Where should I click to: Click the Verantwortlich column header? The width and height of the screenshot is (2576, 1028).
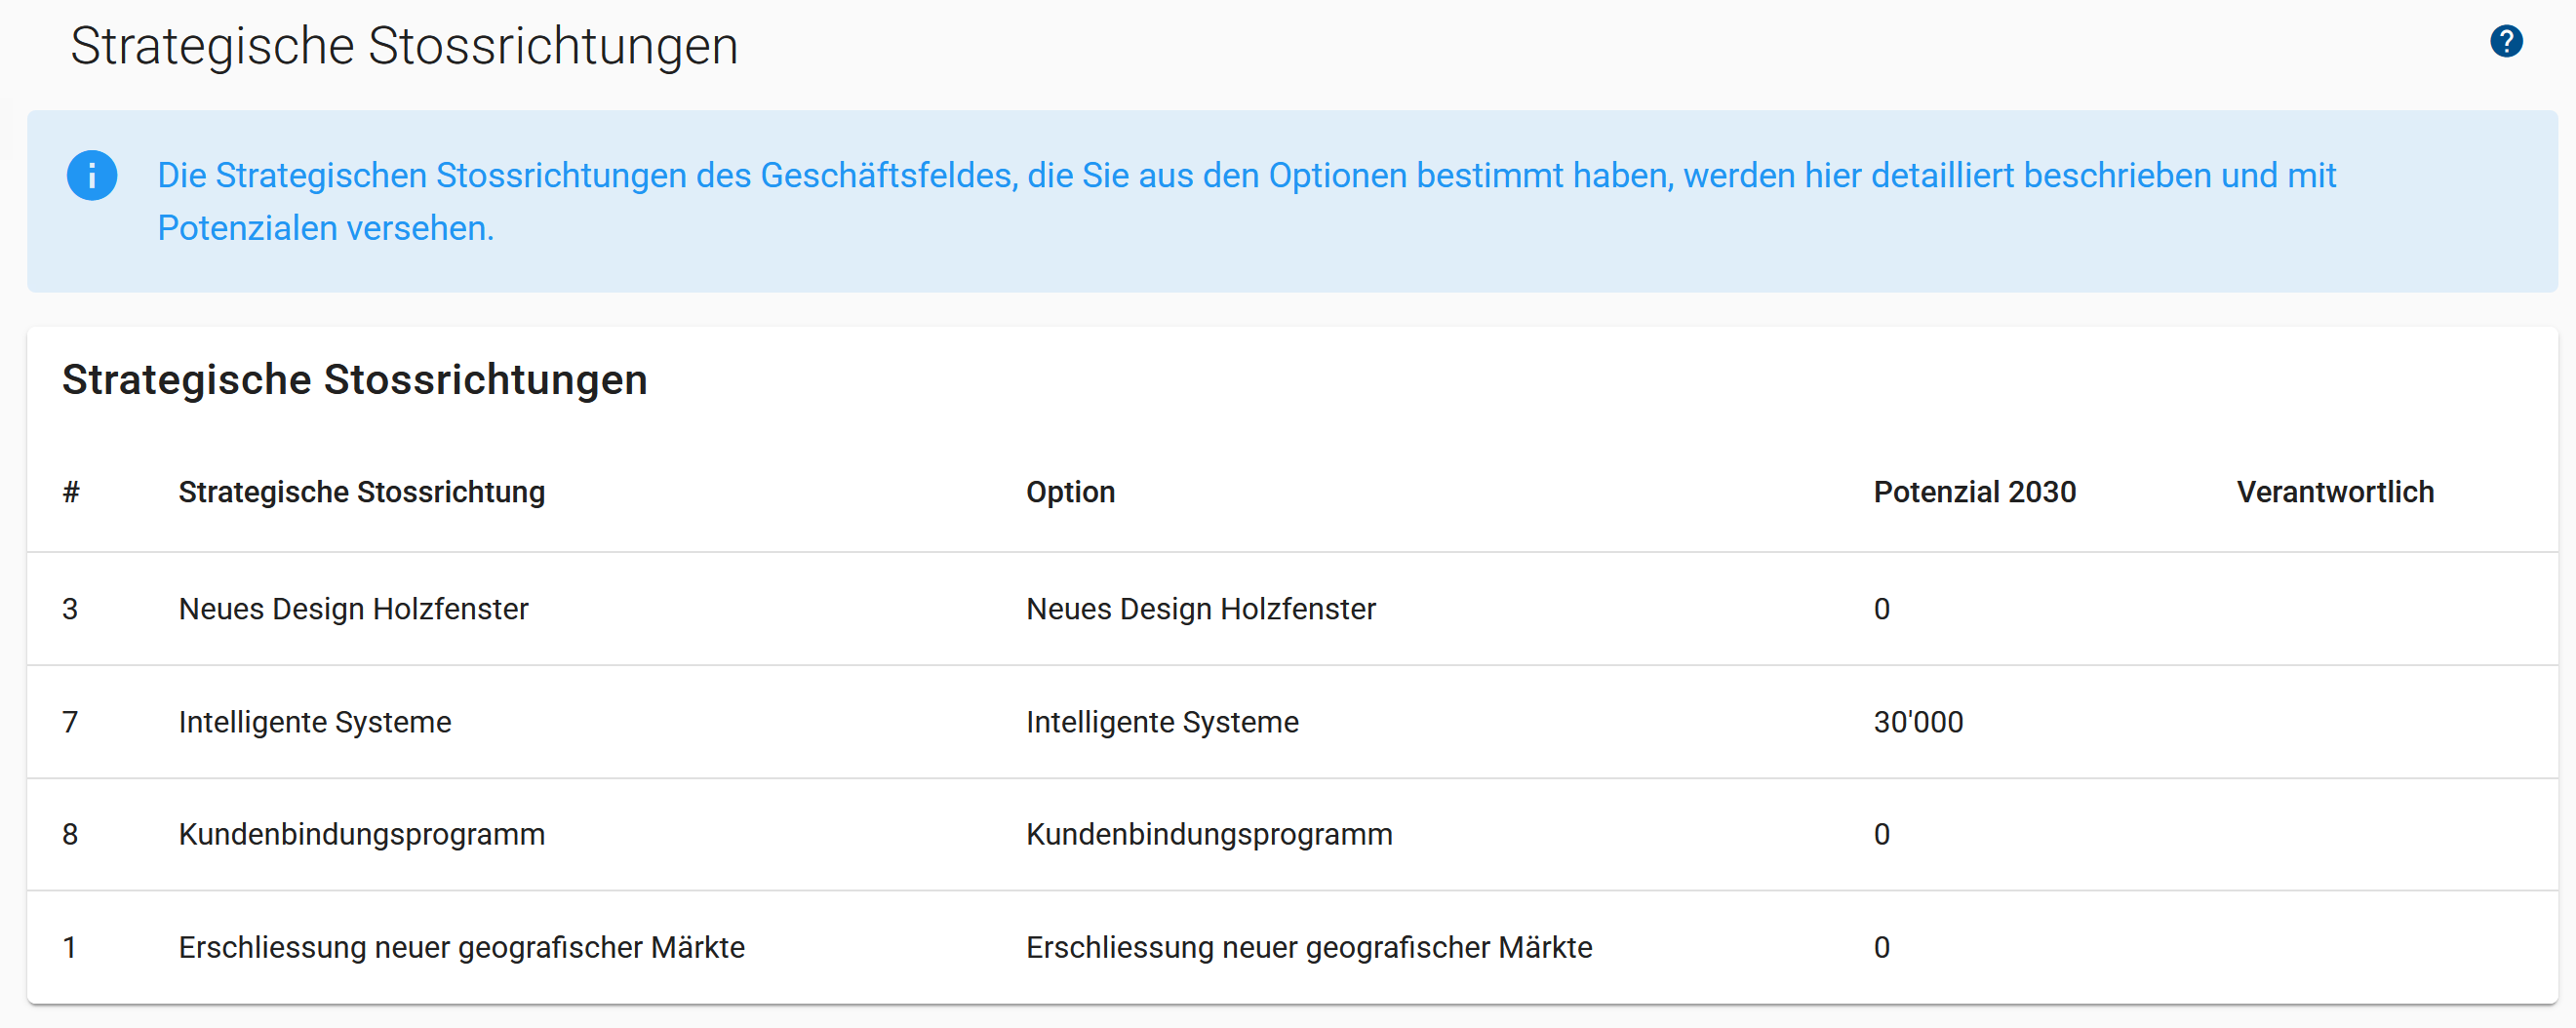[2335, 492]
